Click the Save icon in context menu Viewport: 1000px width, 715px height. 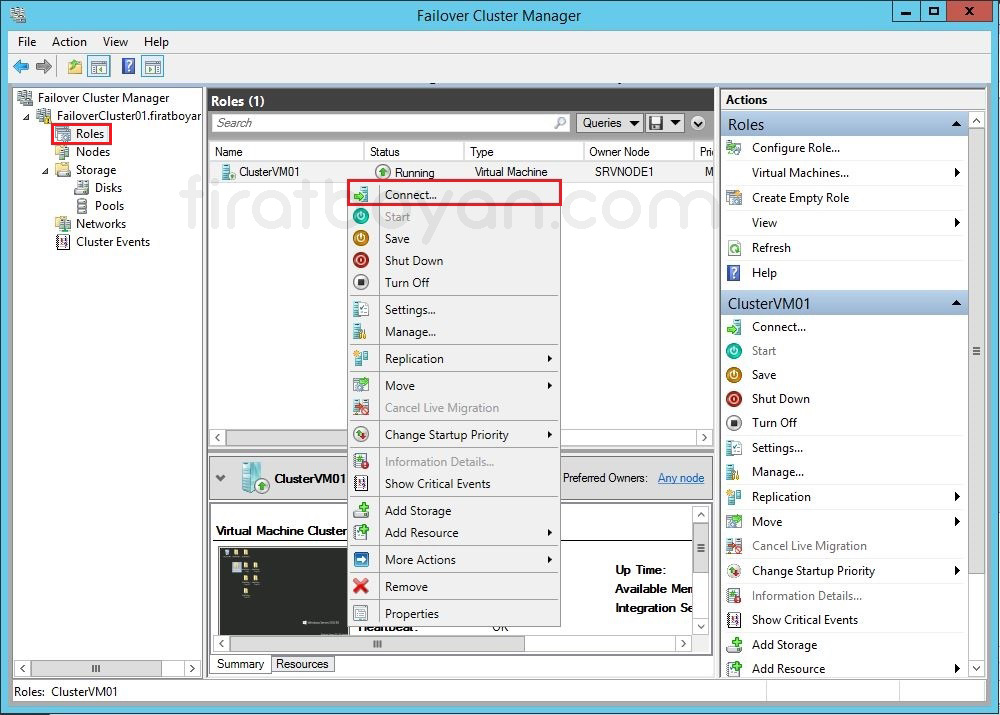point(361,239)
